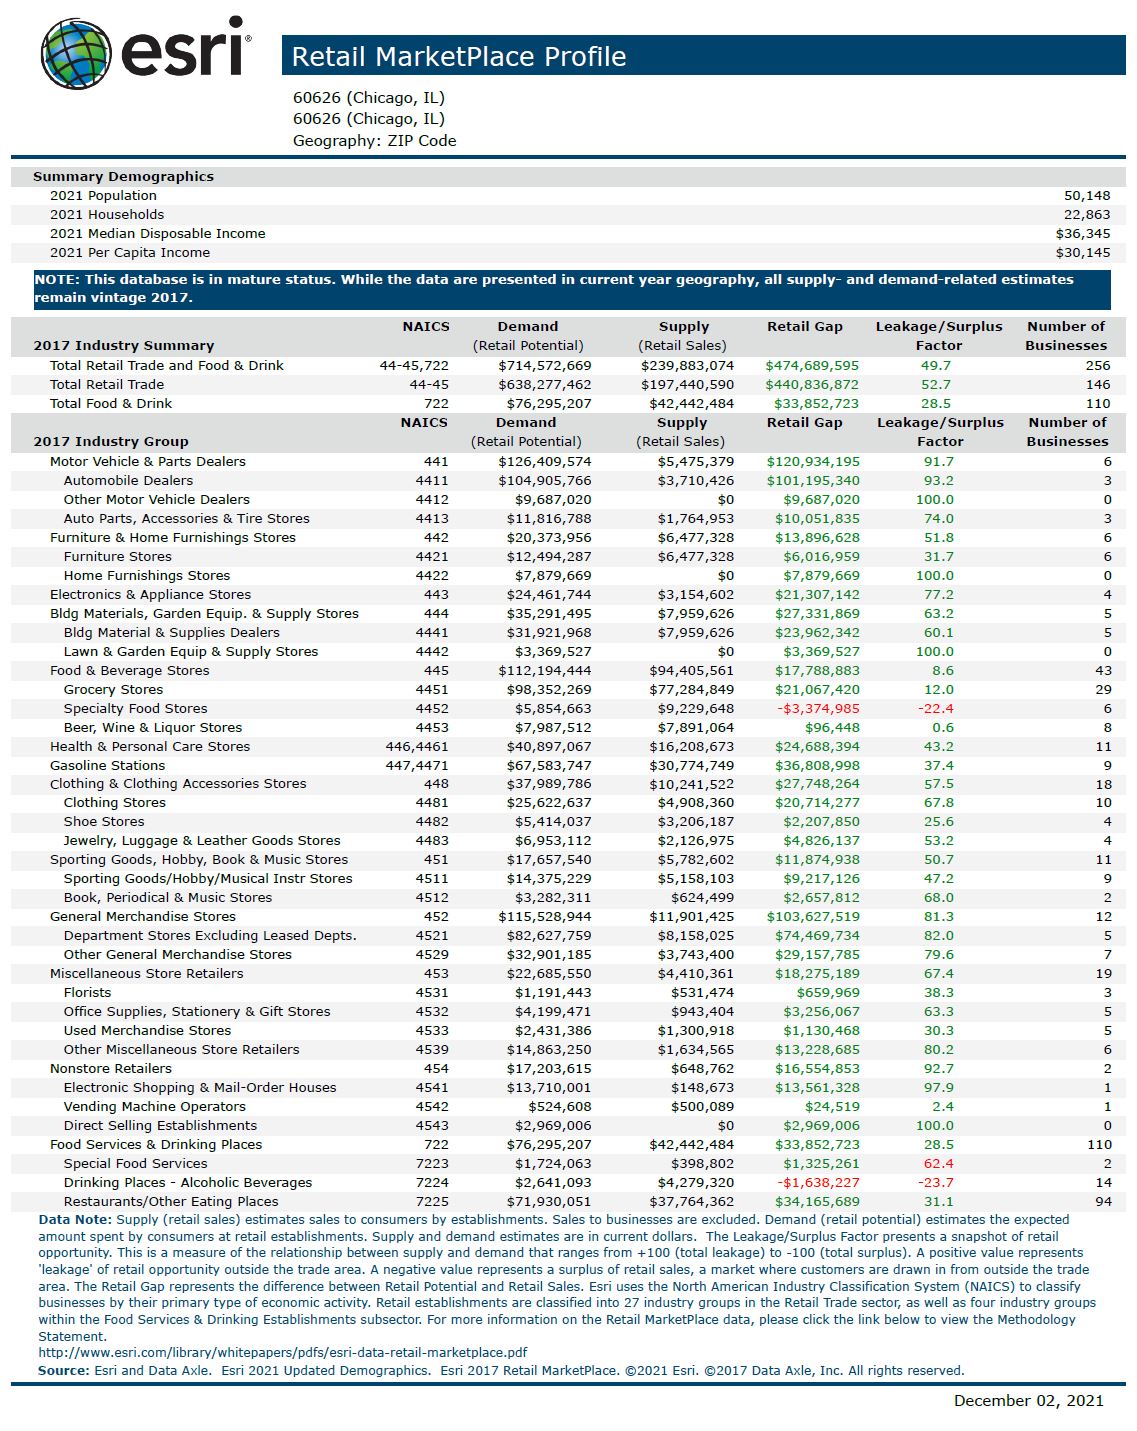The width and height of the screenshot is (1137, 1431).
Task: Click the December 02, 2021 report date
Action: (x=1028, y=1401)
